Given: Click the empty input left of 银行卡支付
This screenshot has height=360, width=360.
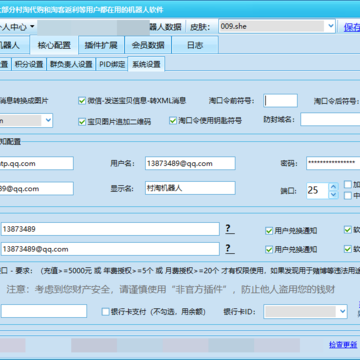Looking at the screenshot, I should 44,311.
